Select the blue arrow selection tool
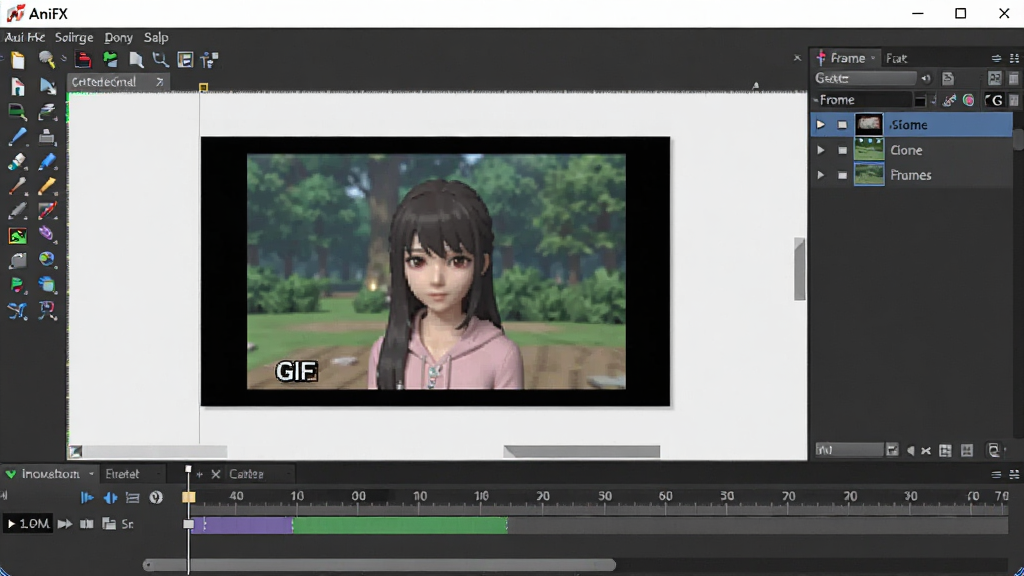Image resolution: width=1024 pixels, height=576 pixels. 48,86
